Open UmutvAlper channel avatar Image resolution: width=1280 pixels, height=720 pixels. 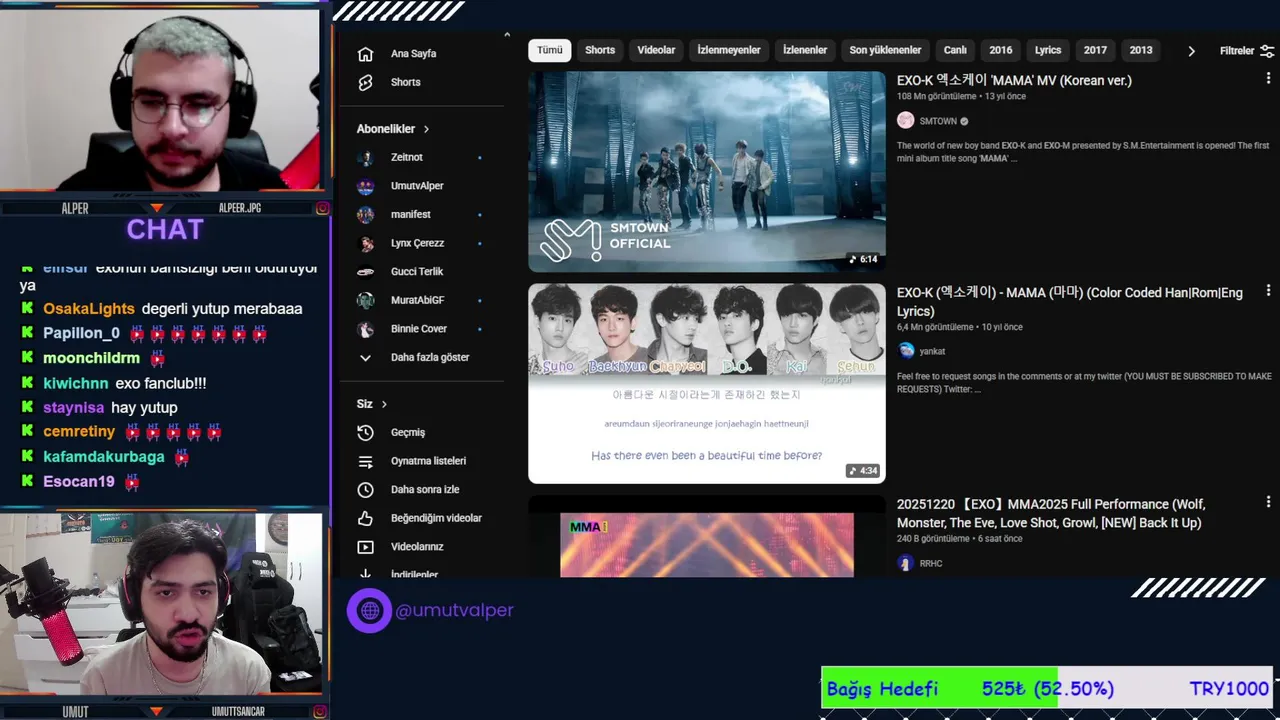(x=366, y=186)
